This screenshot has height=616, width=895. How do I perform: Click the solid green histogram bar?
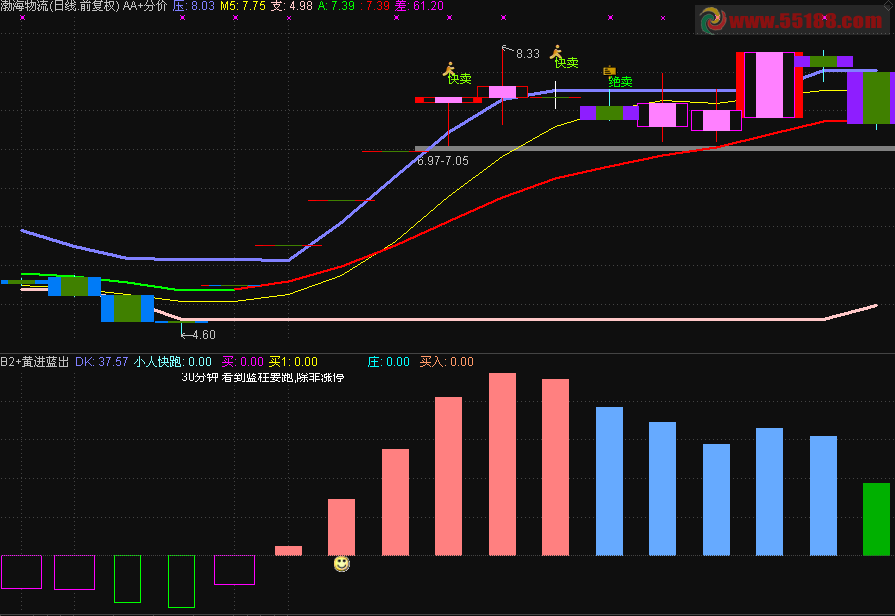(876, 519)
